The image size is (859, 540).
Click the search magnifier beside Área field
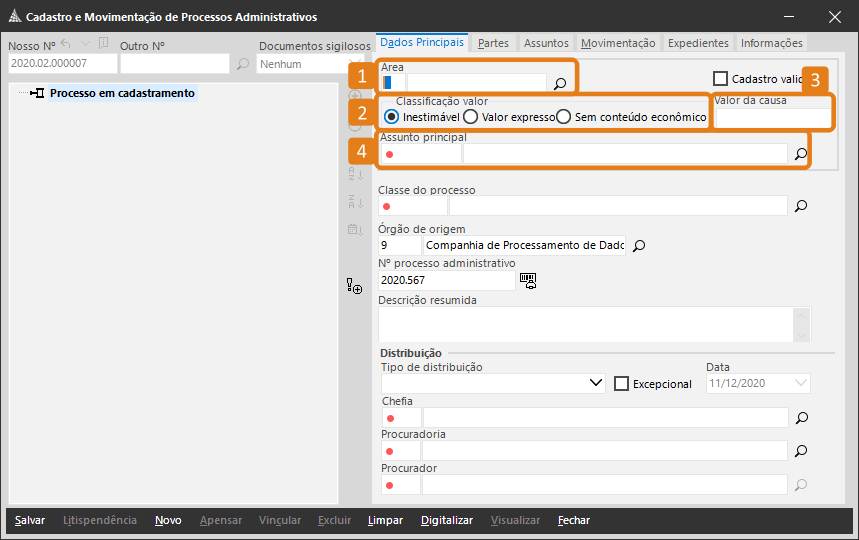click(x=560, y=84)
